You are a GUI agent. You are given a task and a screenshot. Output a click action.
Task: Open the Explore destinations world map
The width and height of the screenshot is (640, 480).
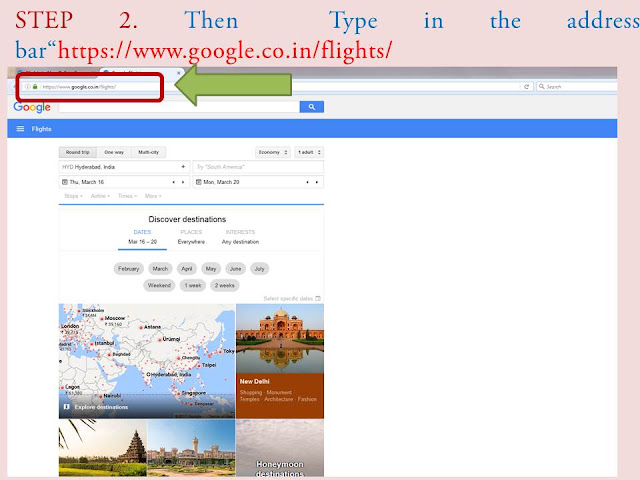coord(147,361)
